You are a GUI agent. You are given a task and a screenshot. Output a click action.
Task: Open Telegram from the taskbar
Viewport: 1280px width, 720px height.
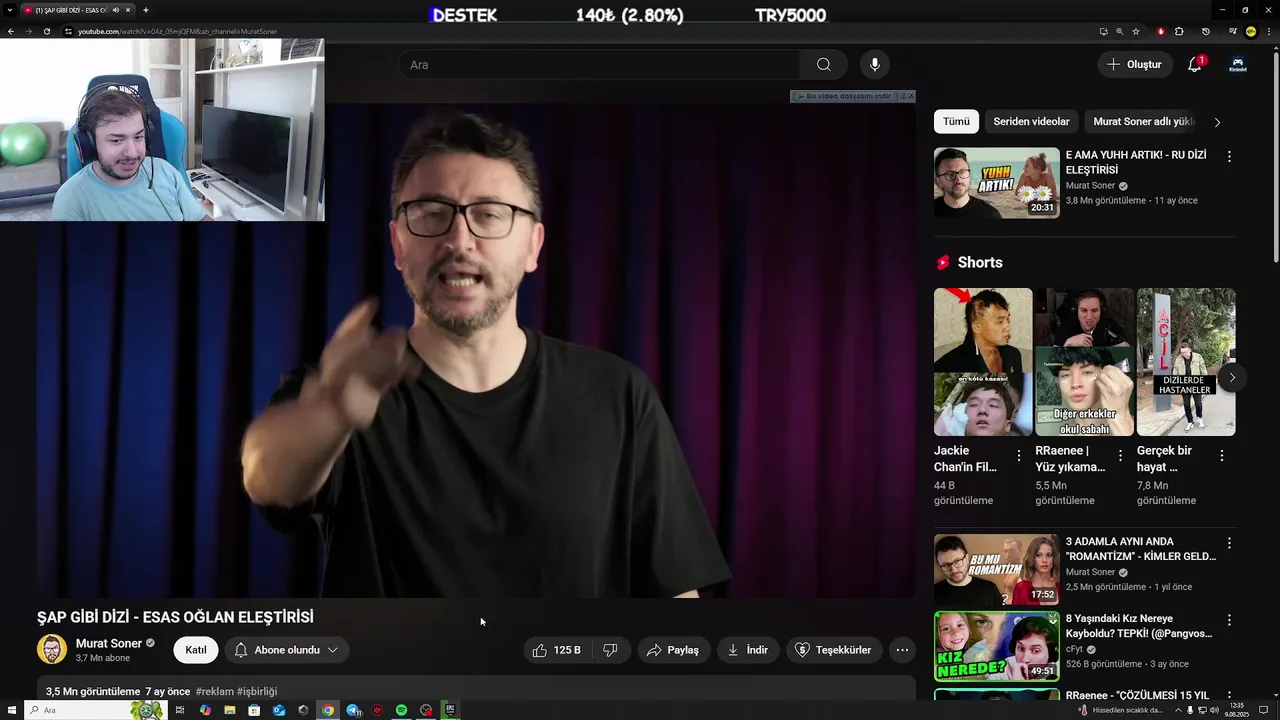pyautogui.click(x=353, y=710)
